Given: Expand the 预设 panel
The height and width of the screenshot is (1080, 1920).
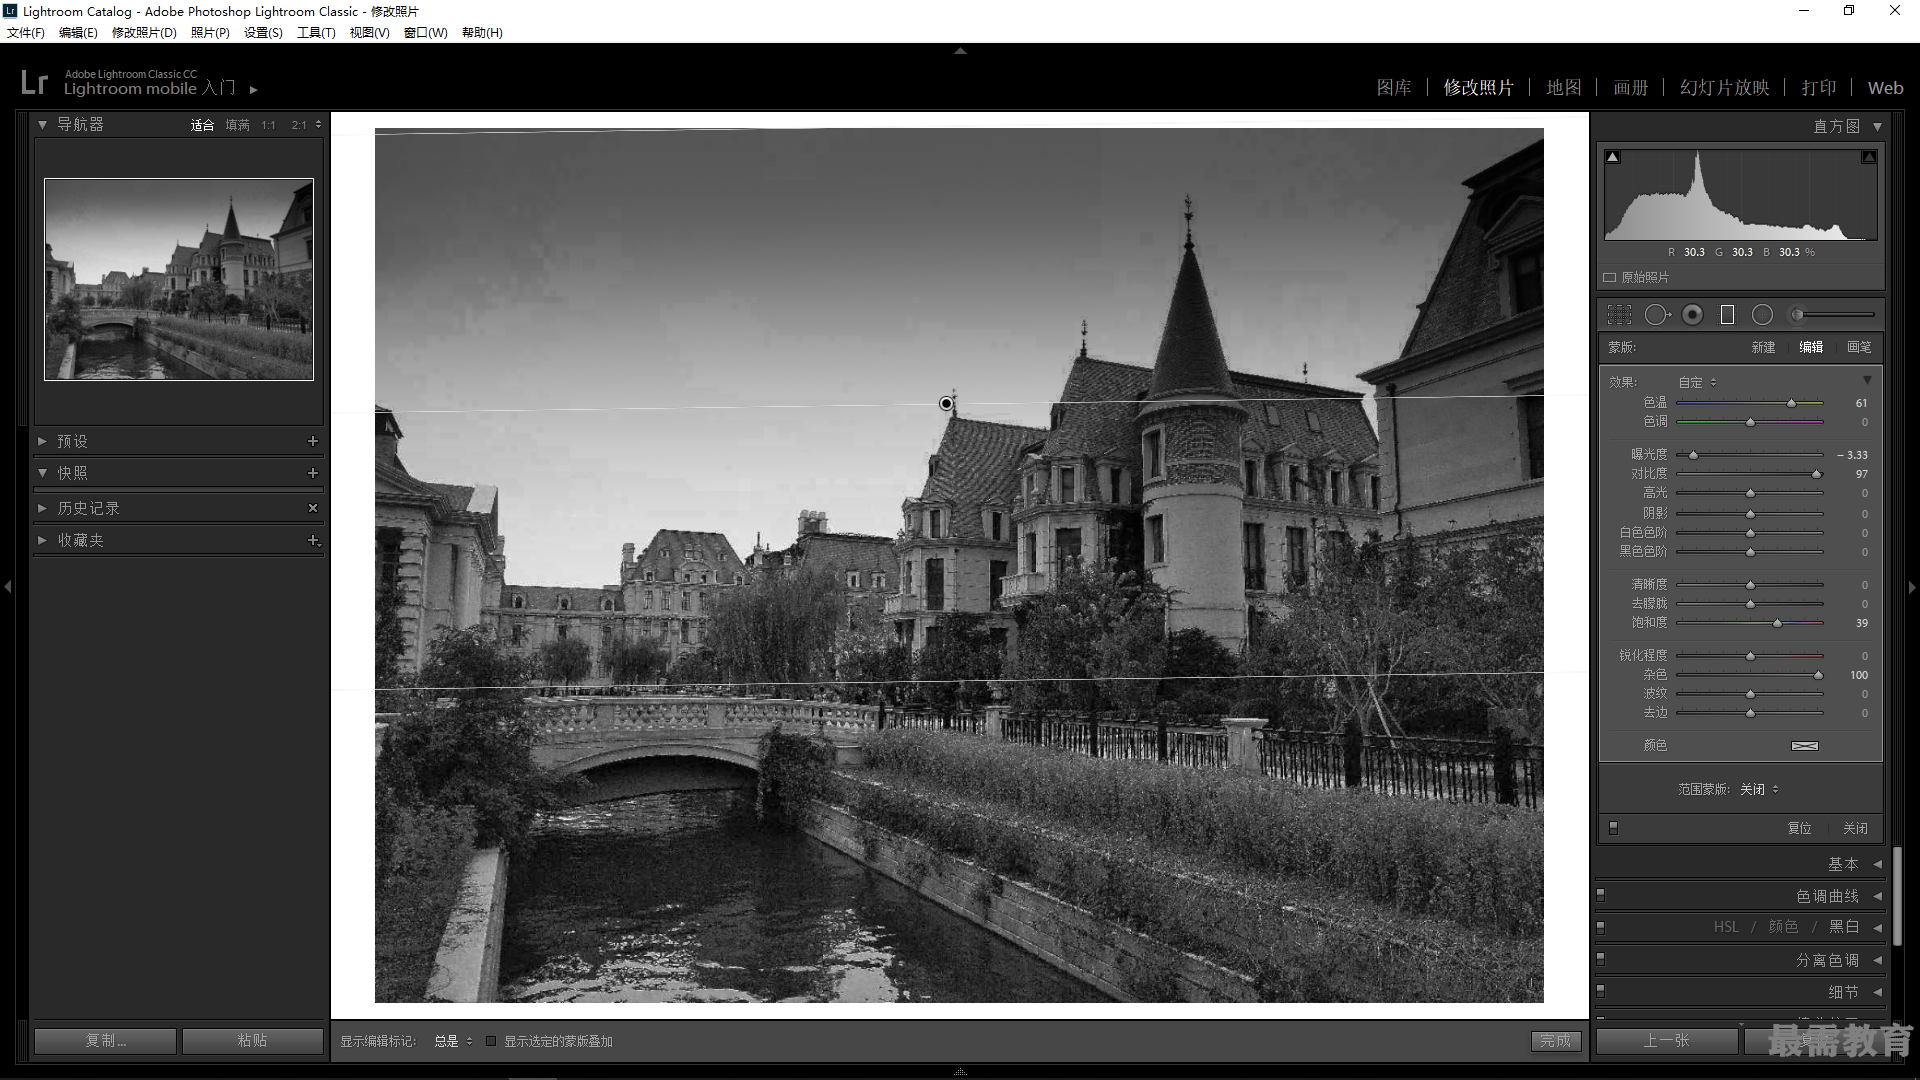Looking at the screenshot, I should pyautogui.click(x=42, y=441).
